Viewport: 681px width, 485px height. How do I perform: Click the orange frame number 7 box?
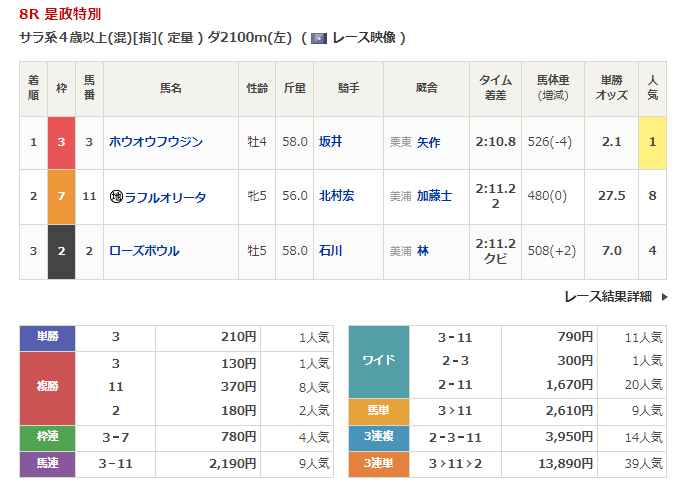coord(61,197)
